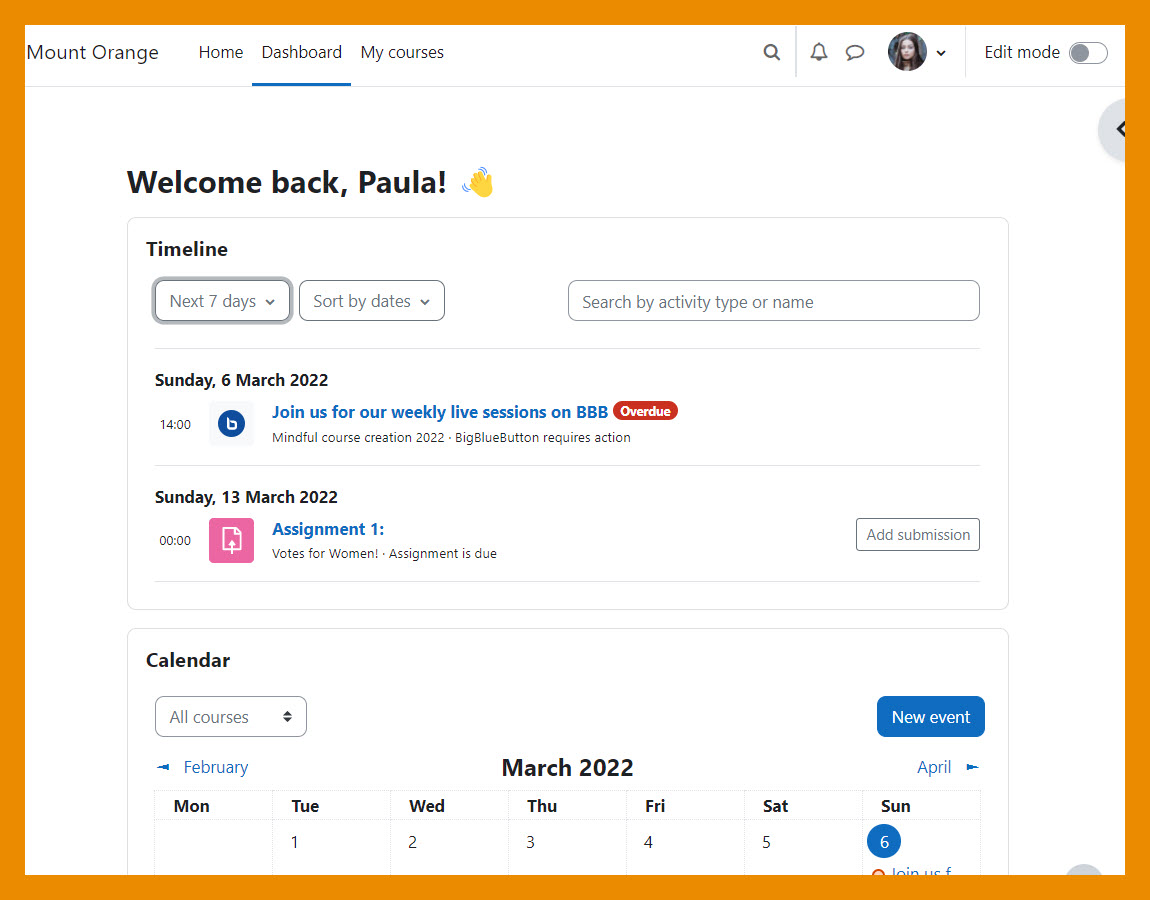The width and height of the screenshot is (1150, 900).
Task: Go to February via the calendar link
Action: [213, 767]
